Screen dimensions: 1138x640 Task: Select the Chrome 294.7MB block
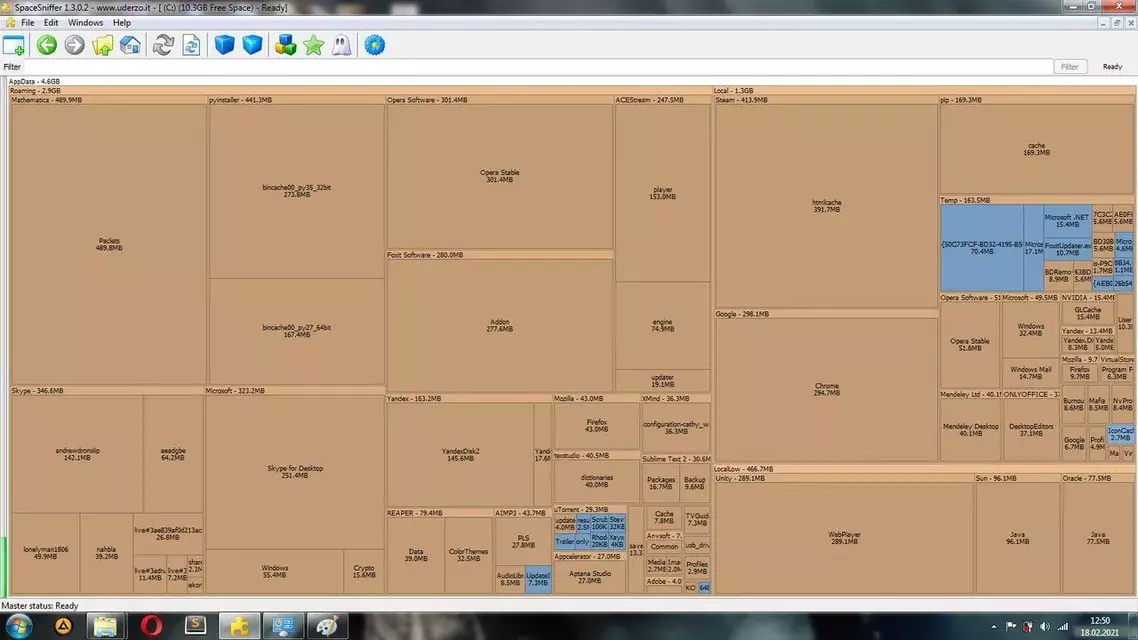pyautogui.click(x=826, y=390)
